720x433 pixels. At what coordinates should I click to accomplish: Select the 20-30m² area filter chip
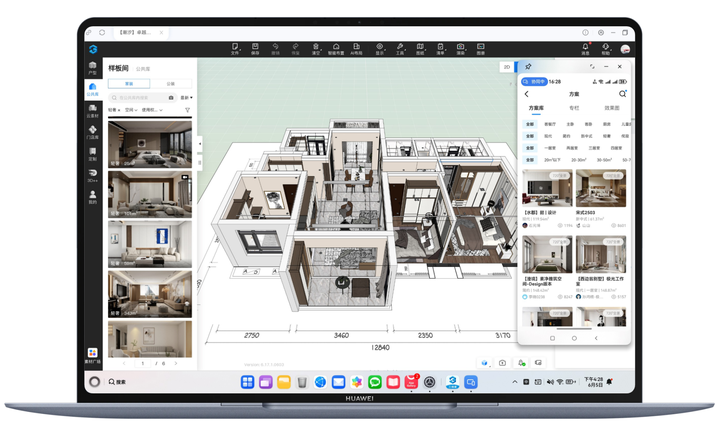click(579, 160)
